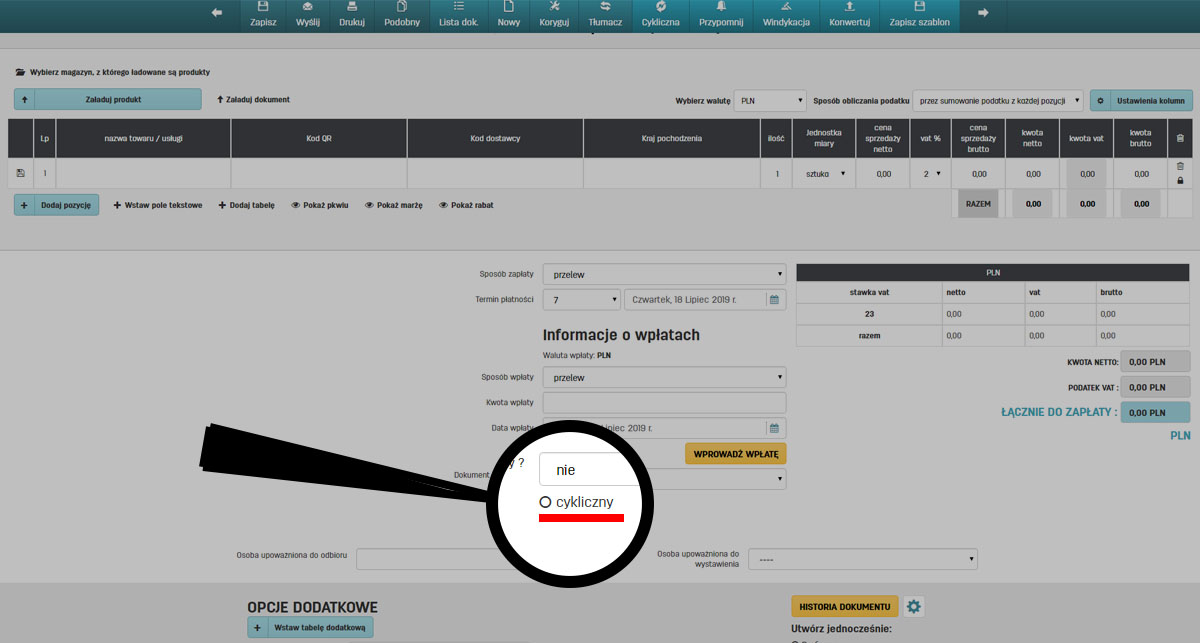The height and width of the screenshot is (643, 1200).
Task: Open the Wybierz walutę PLN dropdown
Action: click(x=769, y=101)
